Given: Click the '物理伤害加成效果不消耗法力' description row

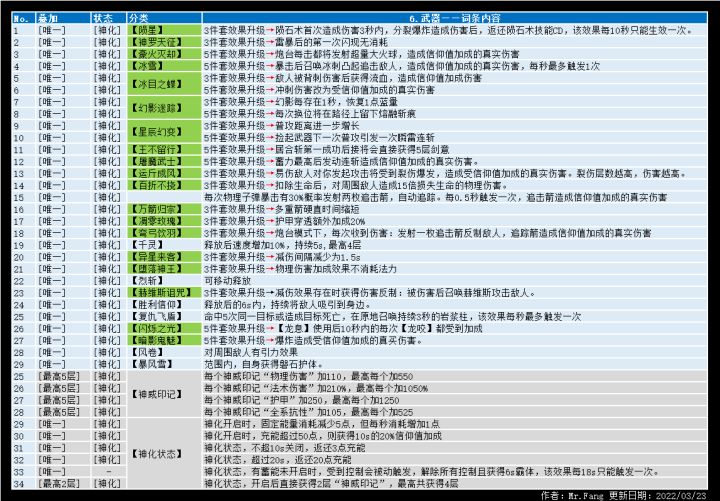Looking at the screenshot, I should (300, 269).
